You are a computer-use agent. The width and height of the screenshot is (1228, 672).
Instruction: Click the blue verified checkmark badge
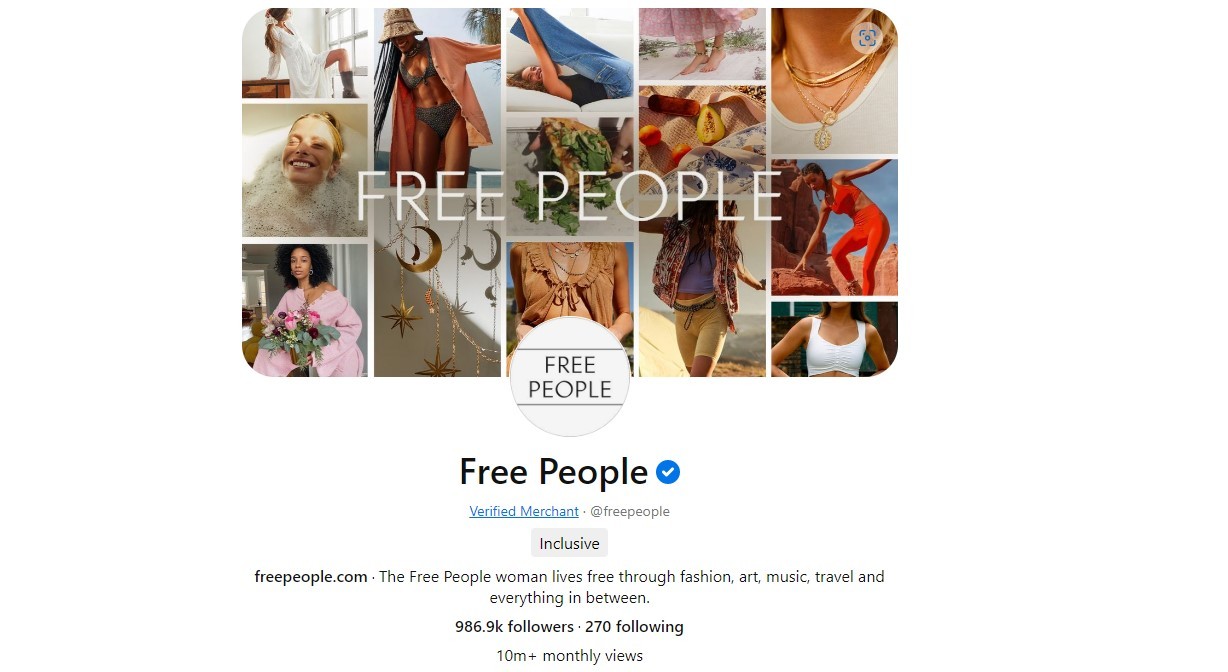[x=668, y=472]
